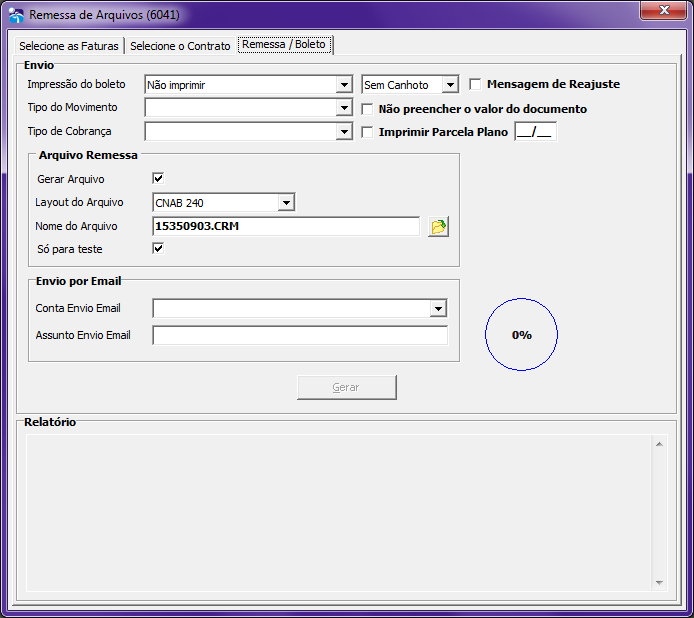Tick Não preencher o valor do documento
The width and height of the screenshot is (694, 618).
coord(367,109)
